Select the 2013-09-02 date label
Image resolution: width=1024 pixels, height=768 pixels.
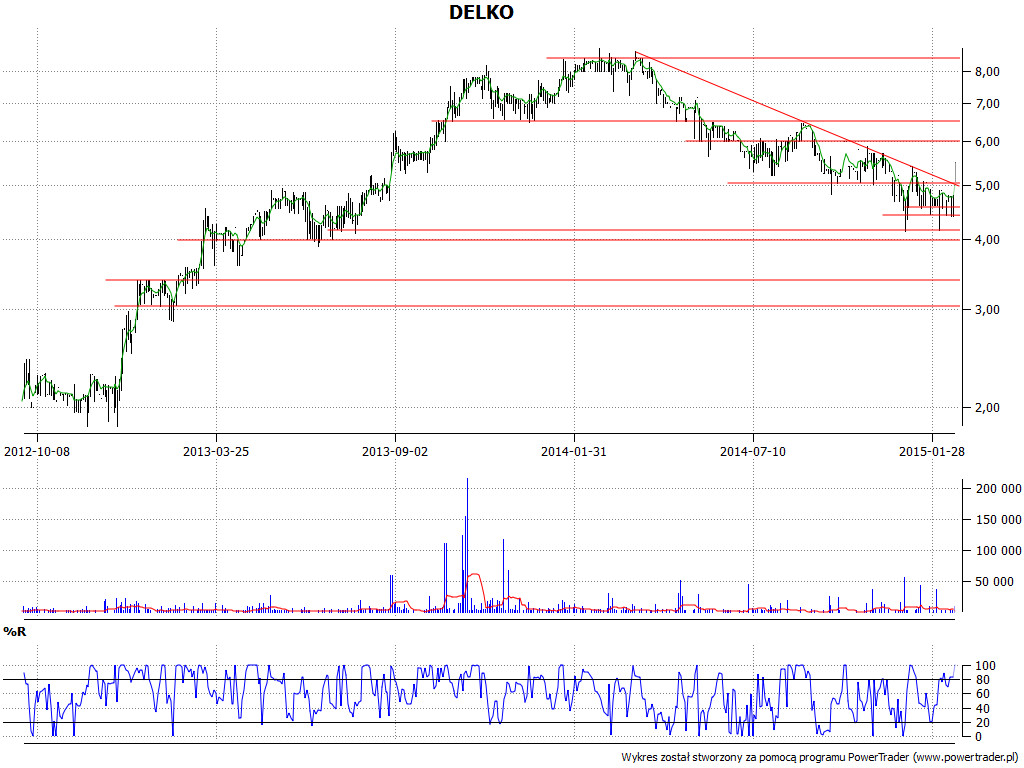click(x=395, y=451)
